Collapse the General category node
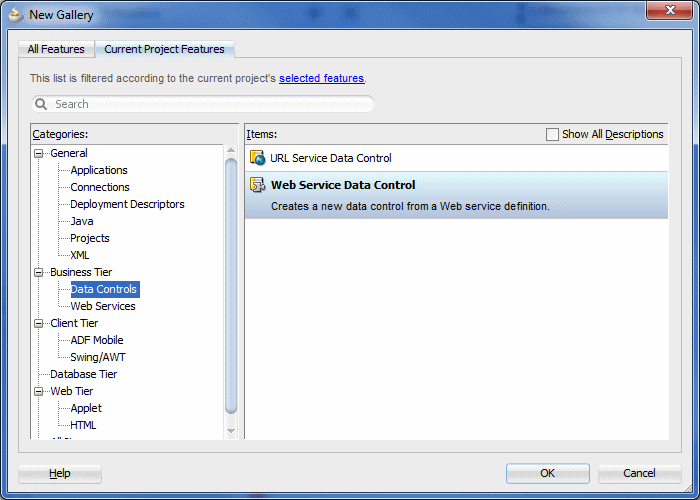 coord(40,154)
